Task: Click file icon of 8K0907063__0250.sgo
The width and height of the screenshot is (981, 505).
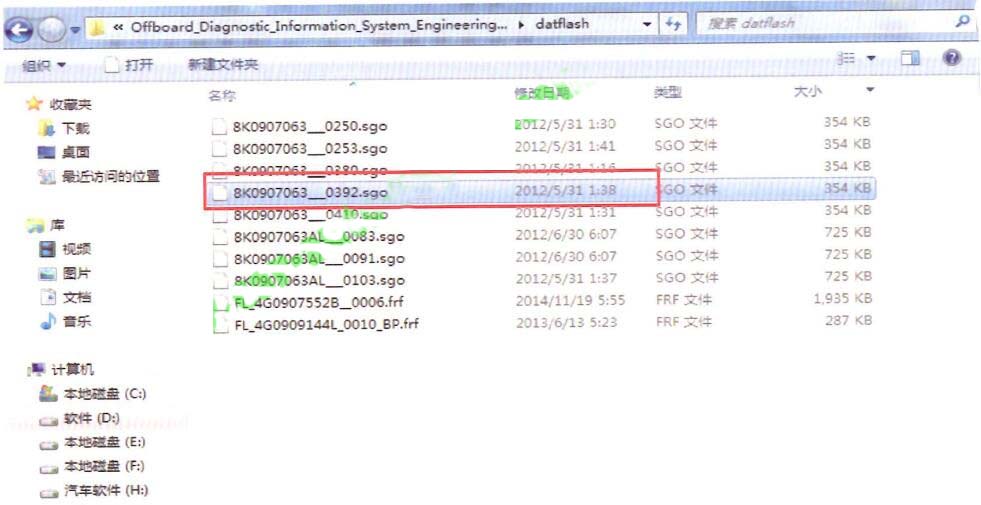Action: tap(218, 126)
